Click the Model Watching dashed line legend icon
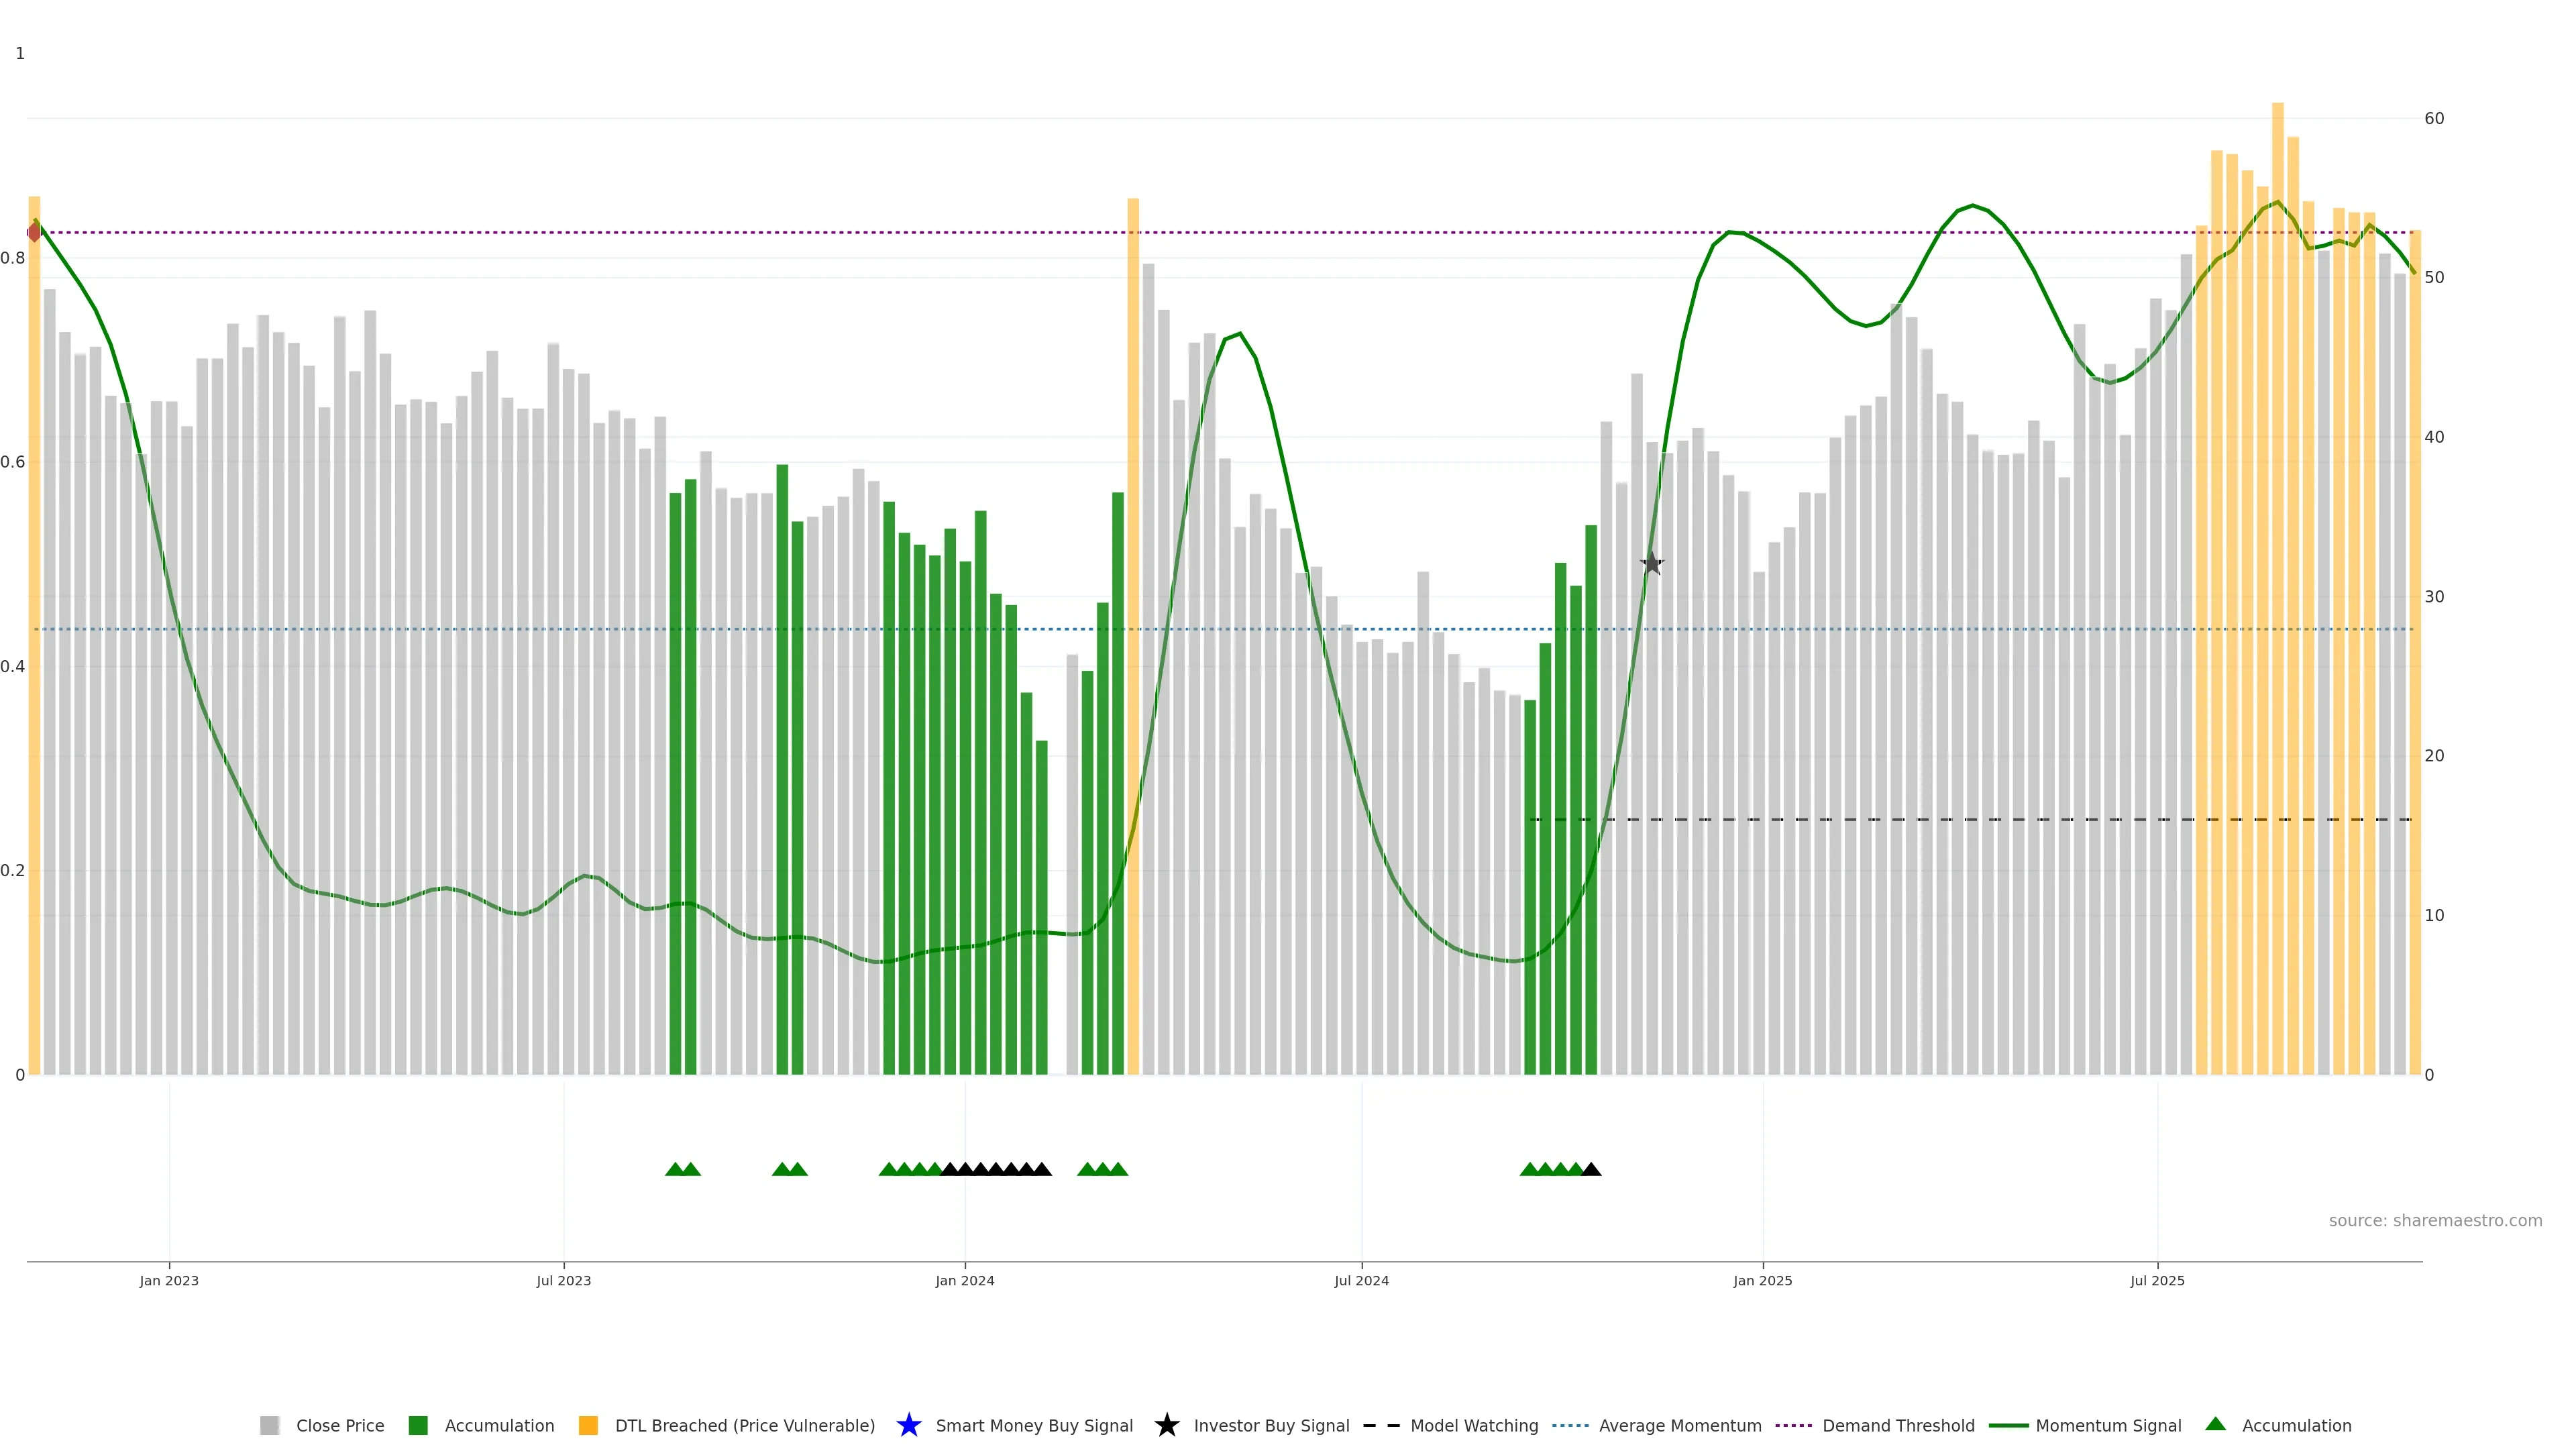2576x1449 pixels. click(1381, 1425)
